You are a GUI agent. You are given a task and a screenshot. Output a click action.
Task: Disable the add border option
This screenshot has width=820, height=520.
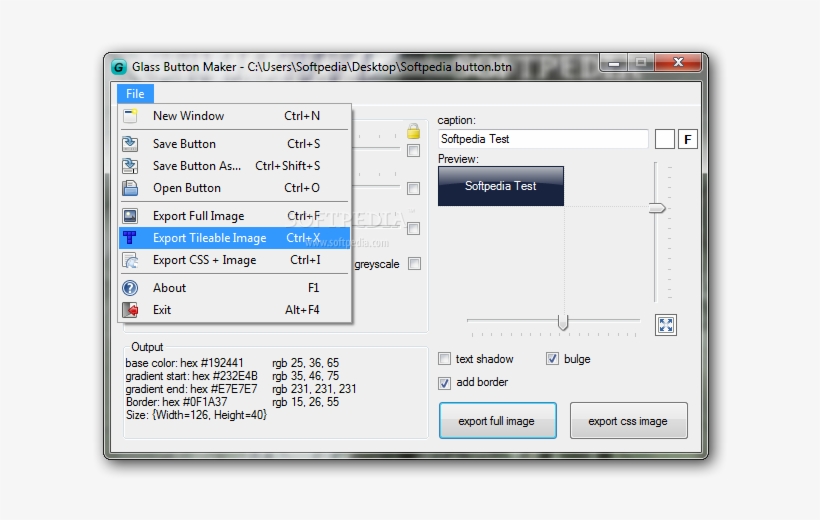click(x=445, y=382)
